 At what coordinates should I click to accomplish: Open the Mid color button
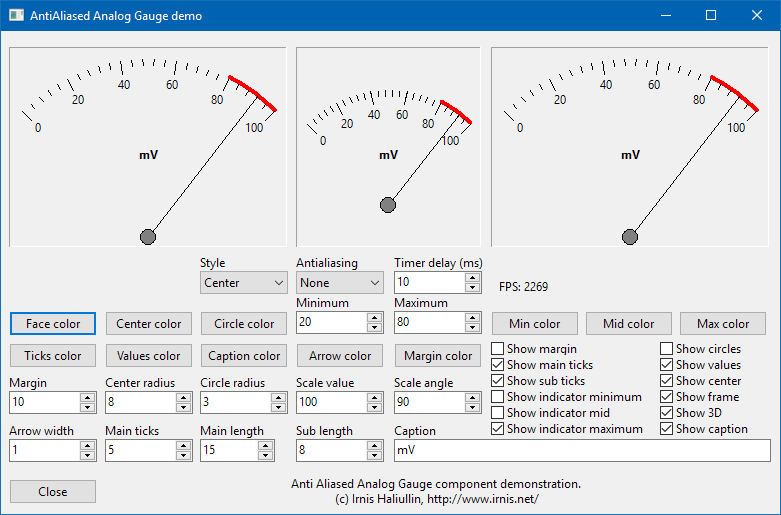629,324
